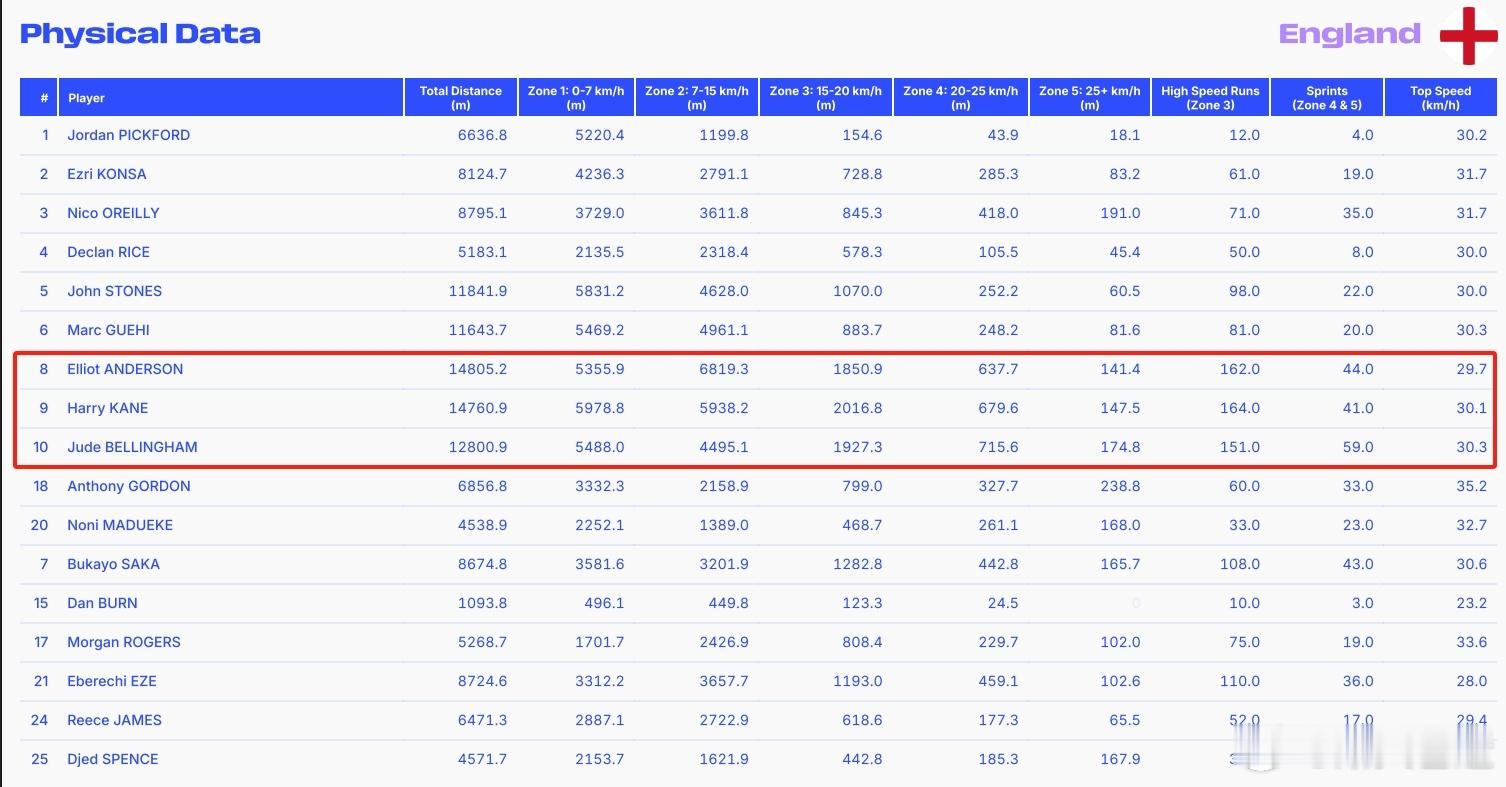The image size is (1506, 787).
Task: Click player name Jordan PICKFORD
Action: click(x=128, y=135)
